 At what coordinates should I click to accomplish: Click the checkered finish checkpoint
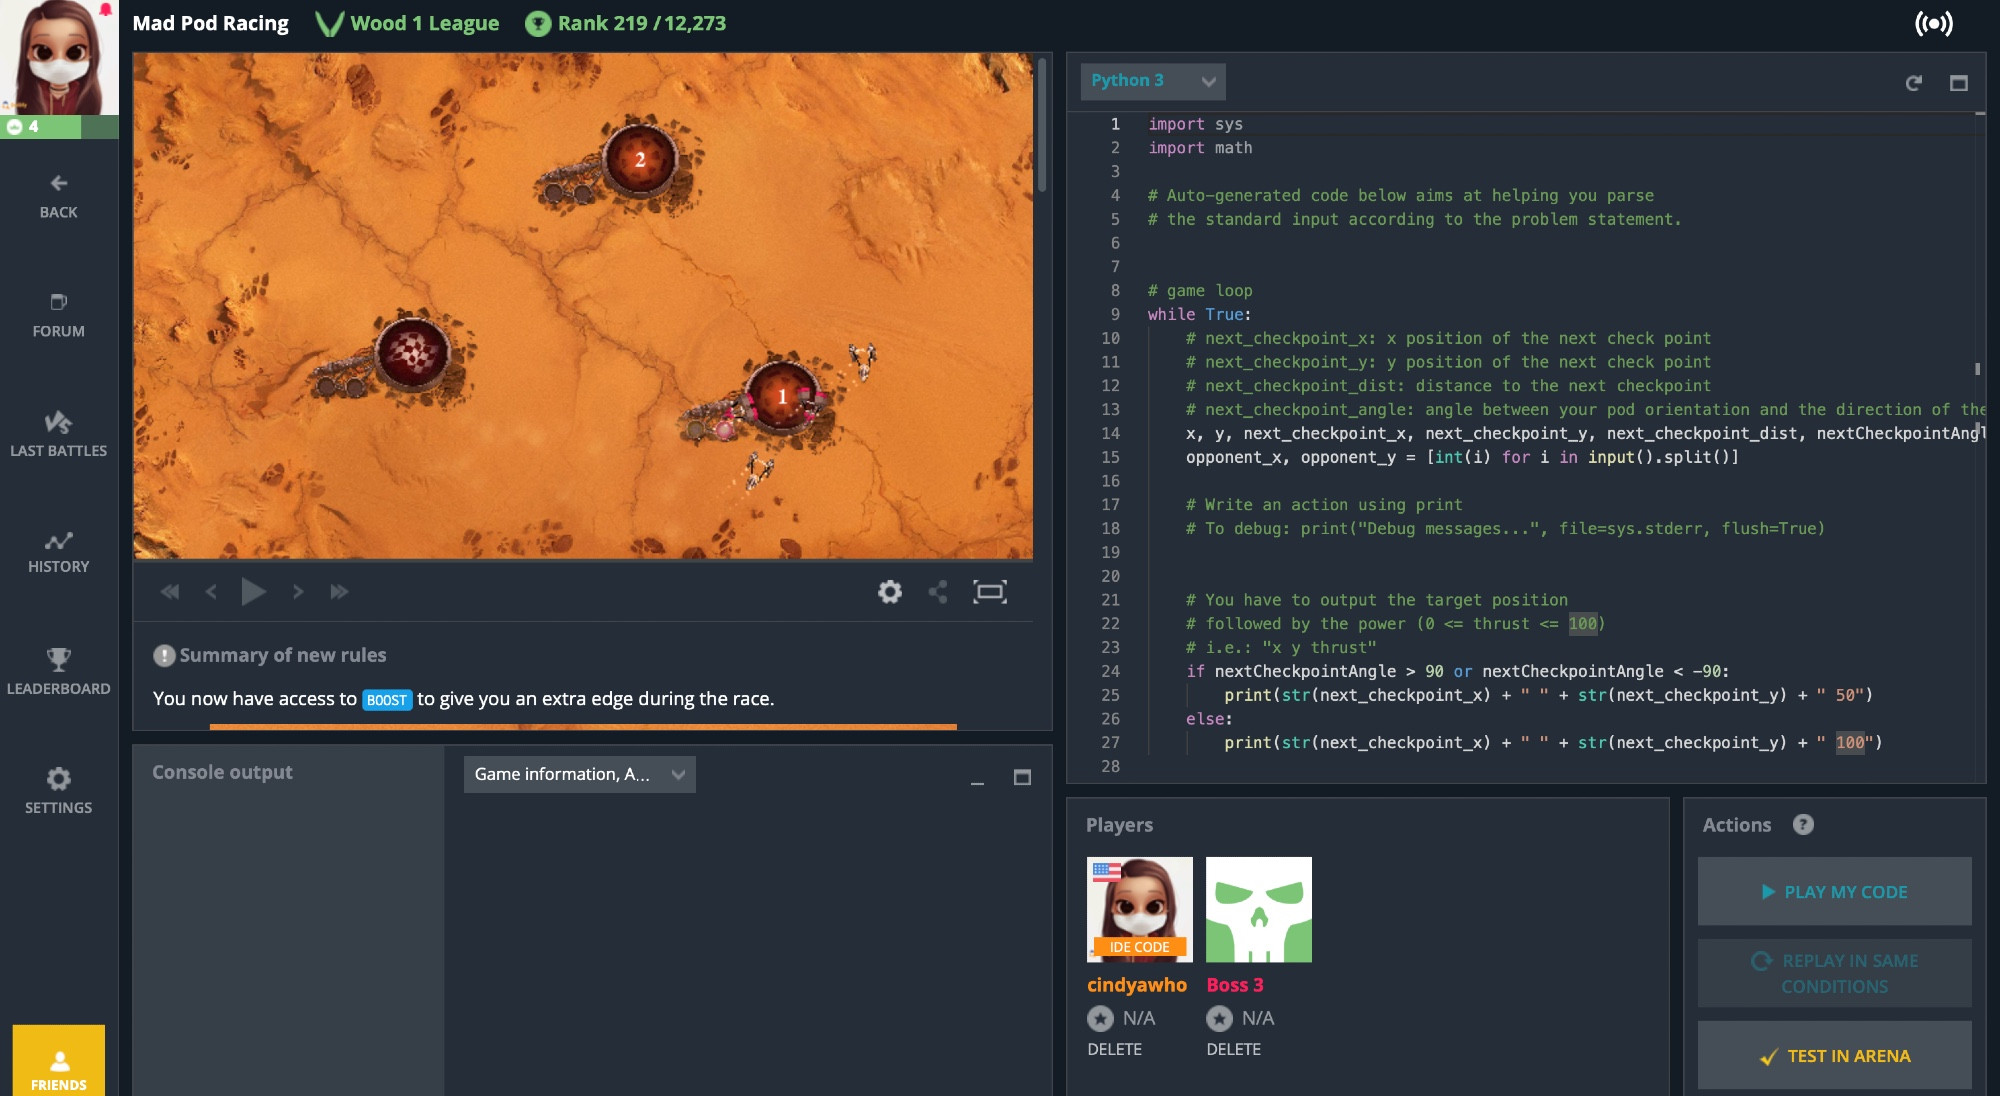(x=411, y=352)
